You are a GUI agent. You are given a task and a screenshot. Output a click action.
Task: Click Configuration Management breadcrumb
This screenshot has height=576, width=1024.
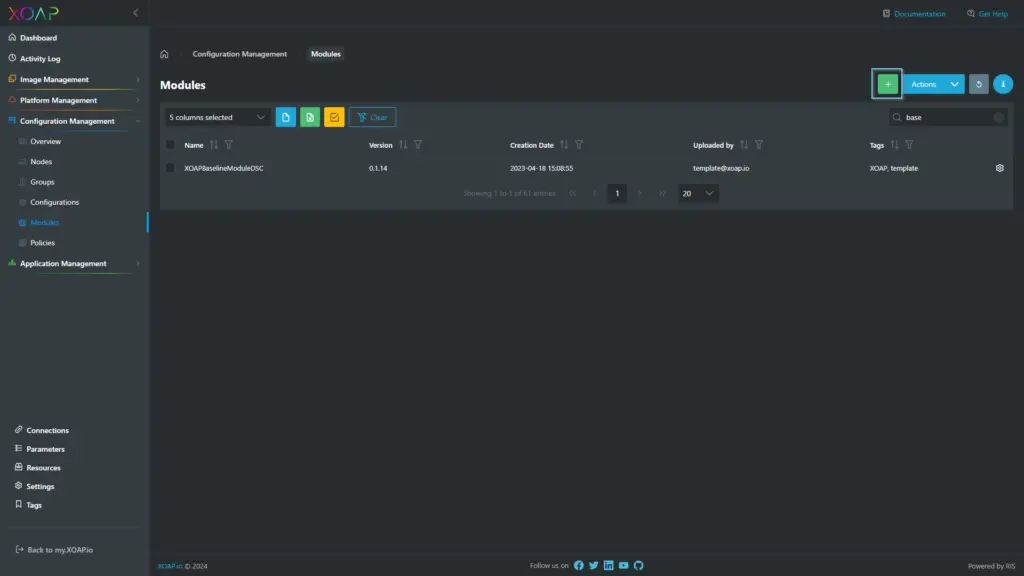point(239,54)
